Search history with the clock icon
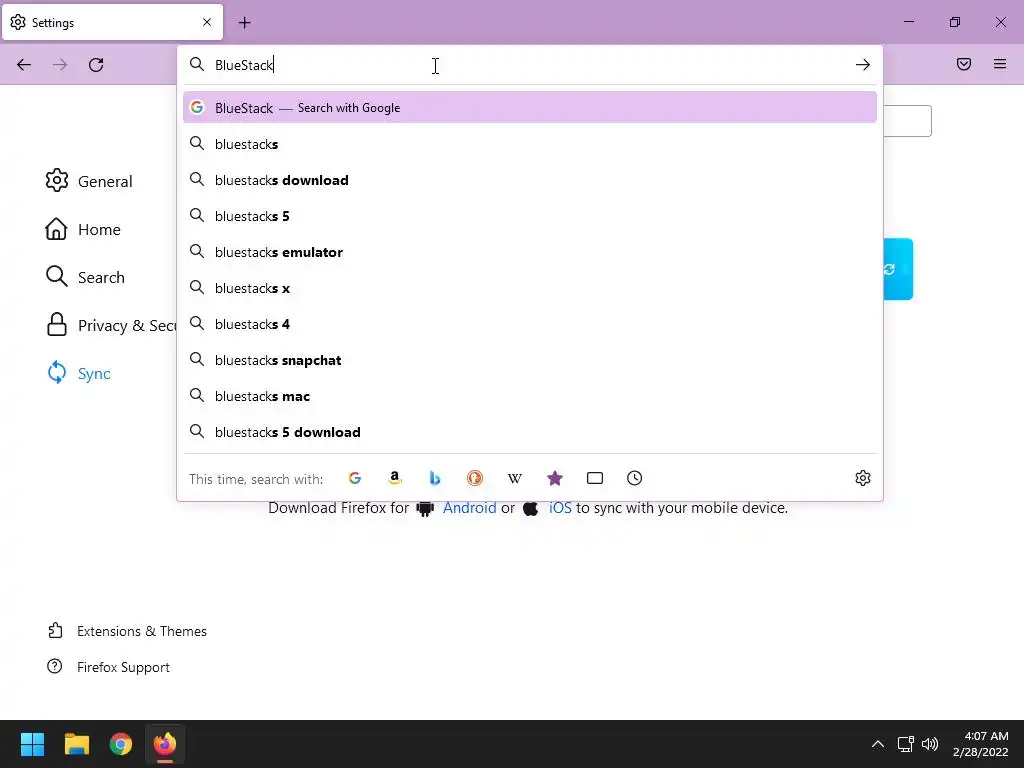1024x768 pixels. click(635, 478)
